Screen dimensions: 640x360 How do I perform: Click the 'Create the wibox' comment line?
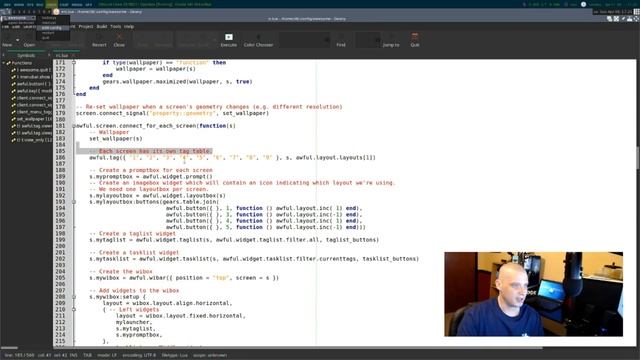coord(121,272)
